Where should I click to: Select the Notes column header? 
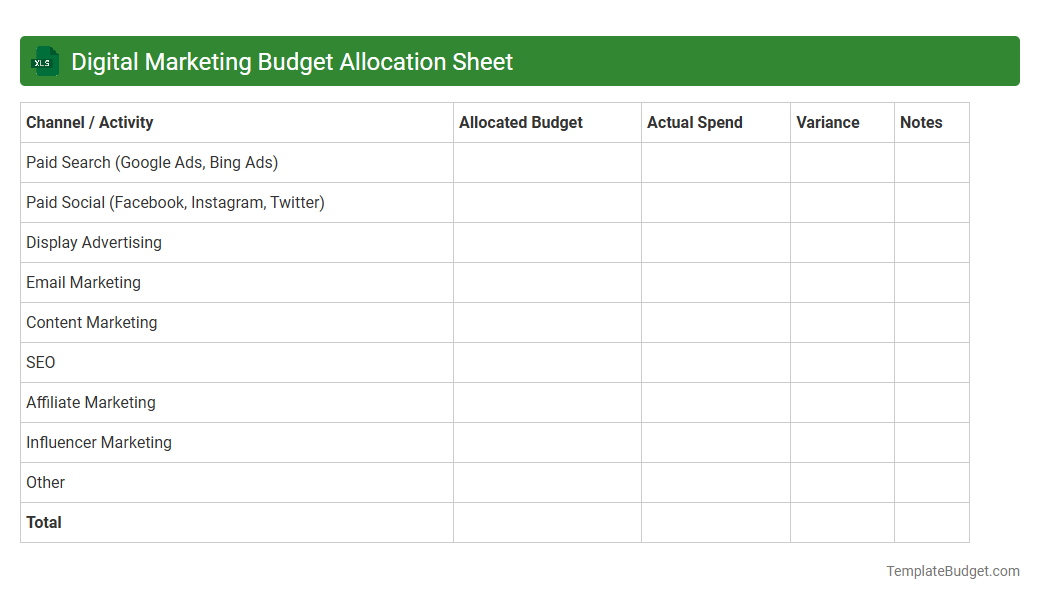tap(920, 122)
